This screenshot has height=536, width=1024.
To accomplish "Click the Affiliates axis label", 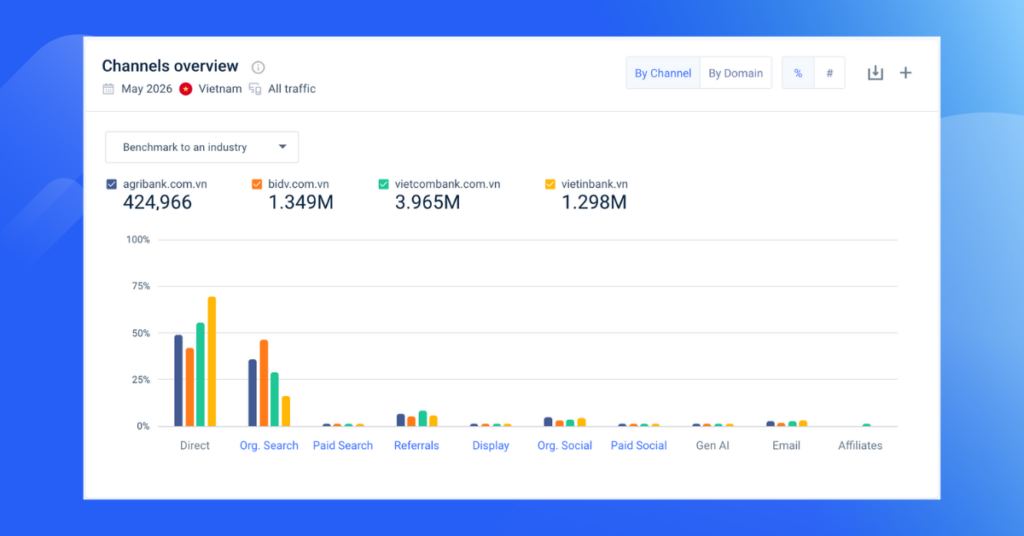I will 860,445.
